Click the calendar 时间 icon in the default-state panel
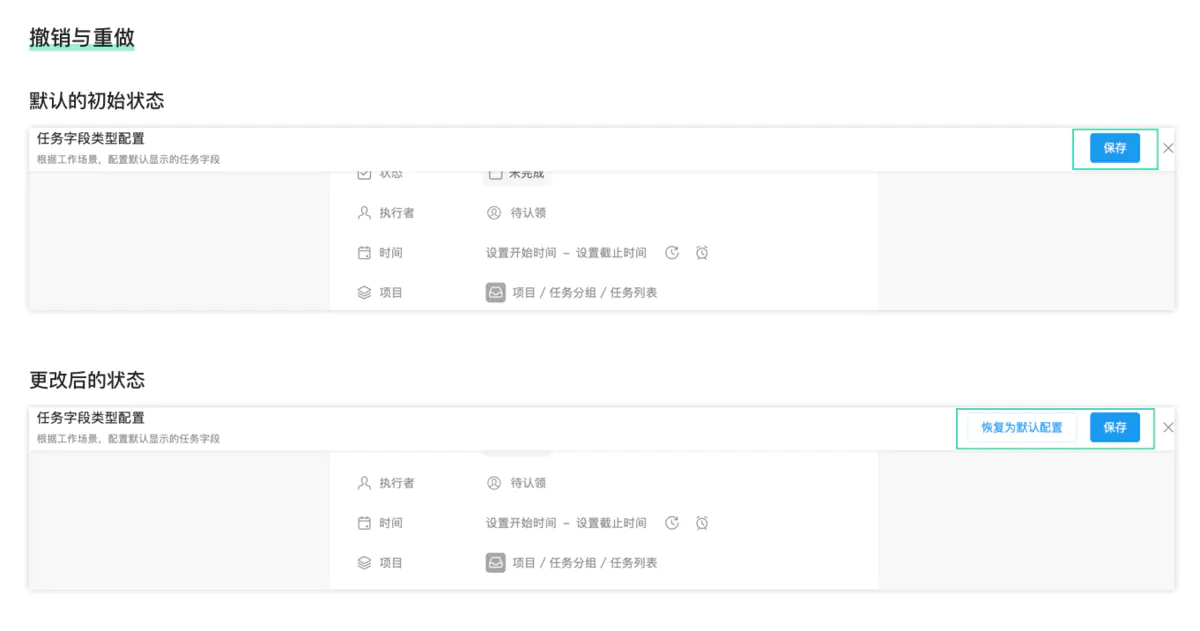Screen dimensions: 1200x631 (364, 253)
